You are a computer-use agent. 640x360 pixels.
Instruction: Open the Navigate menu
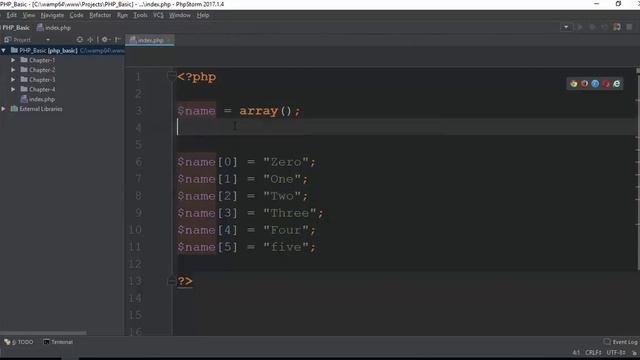tap(52, 15)
